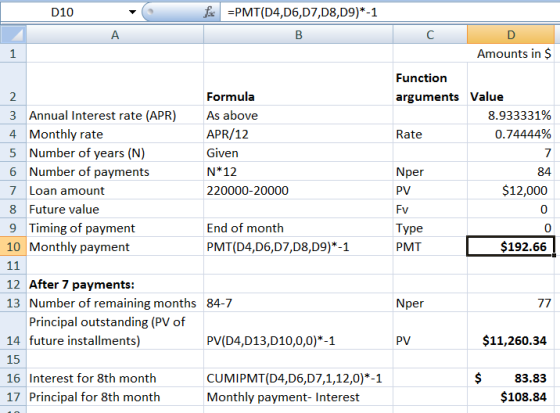Select row 11 header
Screen dimensions: 560x413
pos(13,265)
